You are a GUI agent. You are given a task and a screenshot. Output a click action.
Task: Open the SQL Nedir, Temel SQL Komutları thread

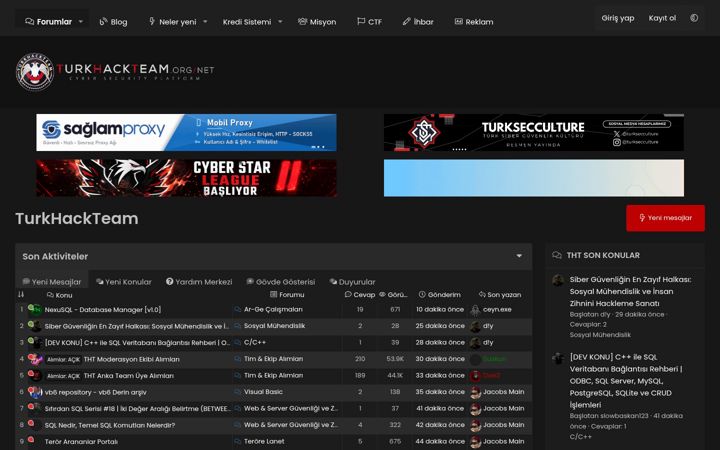(x=110, y=425)
